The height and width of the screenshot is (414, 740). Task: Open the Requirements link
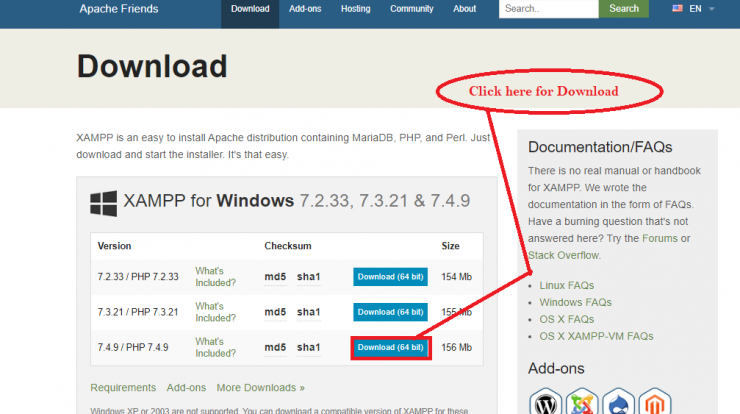[123, 388]
